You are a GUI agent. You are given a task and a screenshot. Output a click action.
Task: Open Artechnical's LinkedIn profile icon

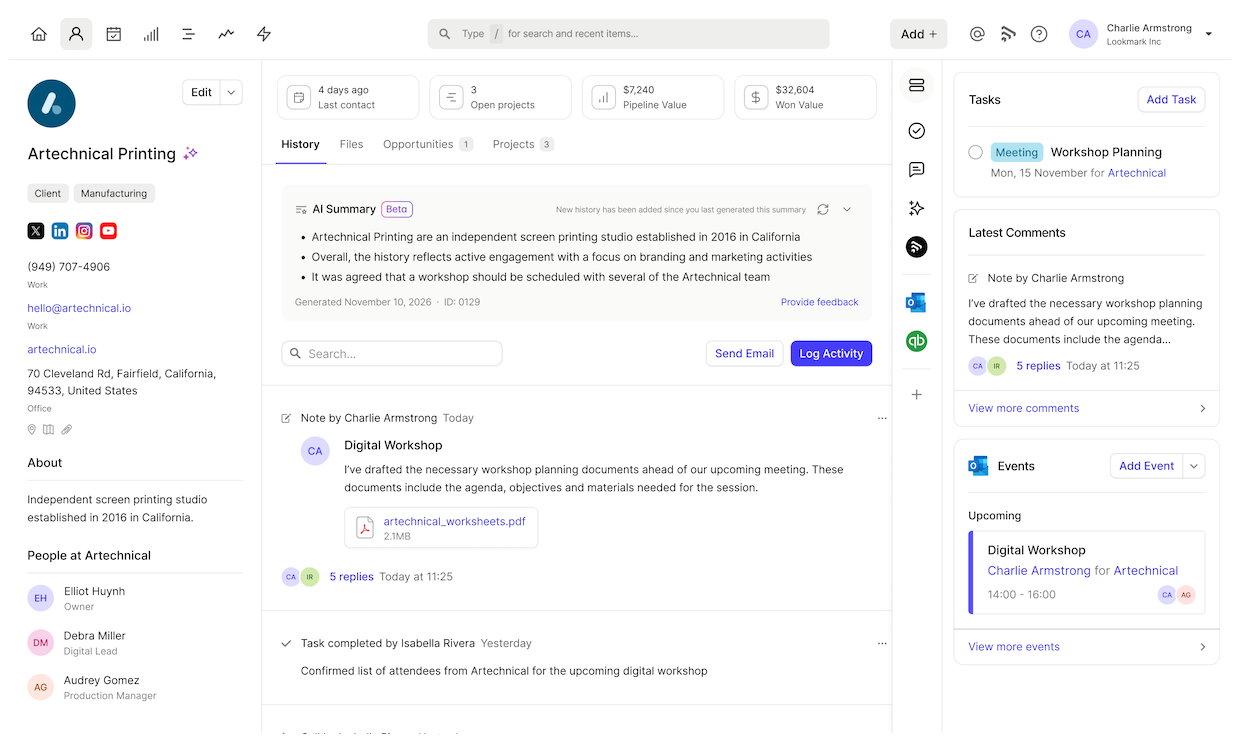(x=59, y=230)
